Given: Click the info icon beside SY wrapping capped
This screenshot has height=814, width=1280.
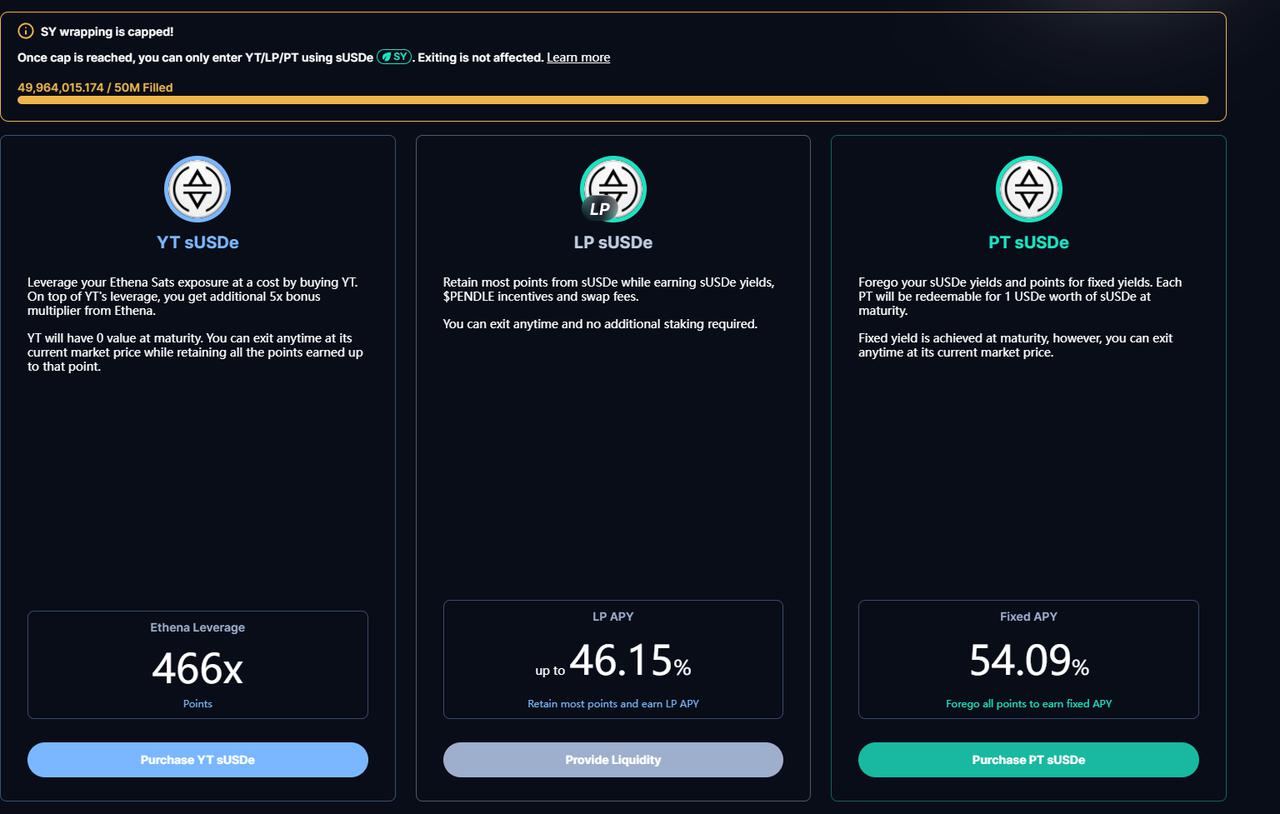Looking at the screenshot, I should coord(26,32).
